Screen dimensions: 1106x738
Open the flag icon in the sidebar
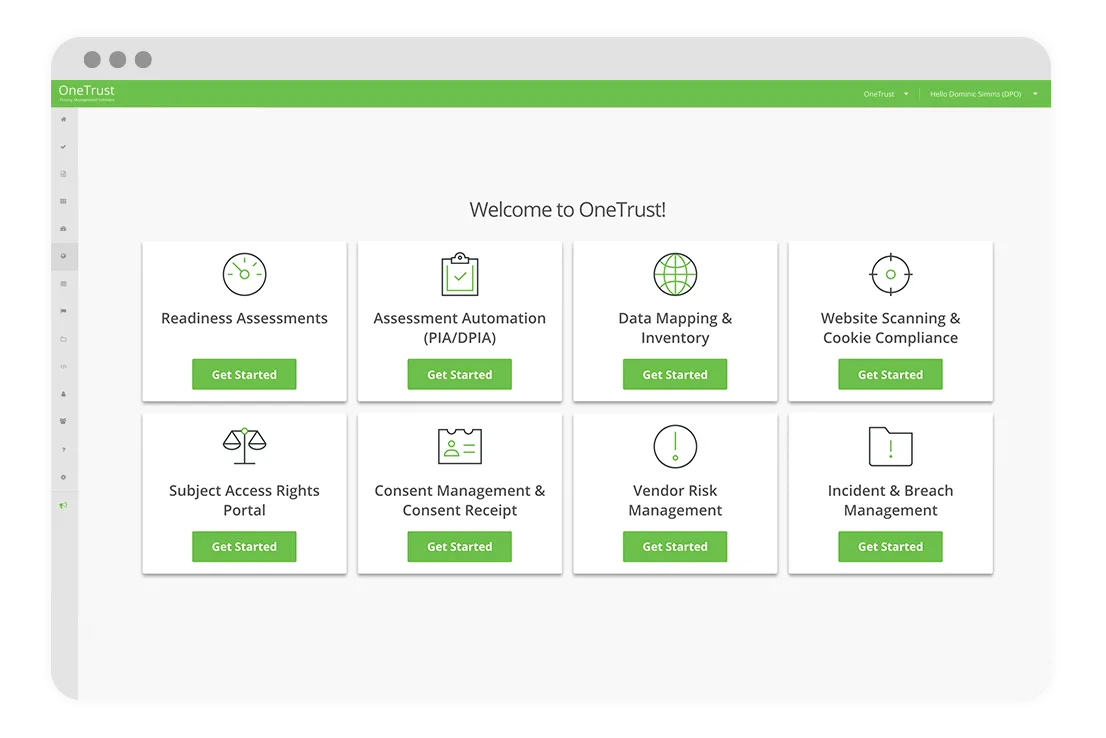(x=63, y=311)
